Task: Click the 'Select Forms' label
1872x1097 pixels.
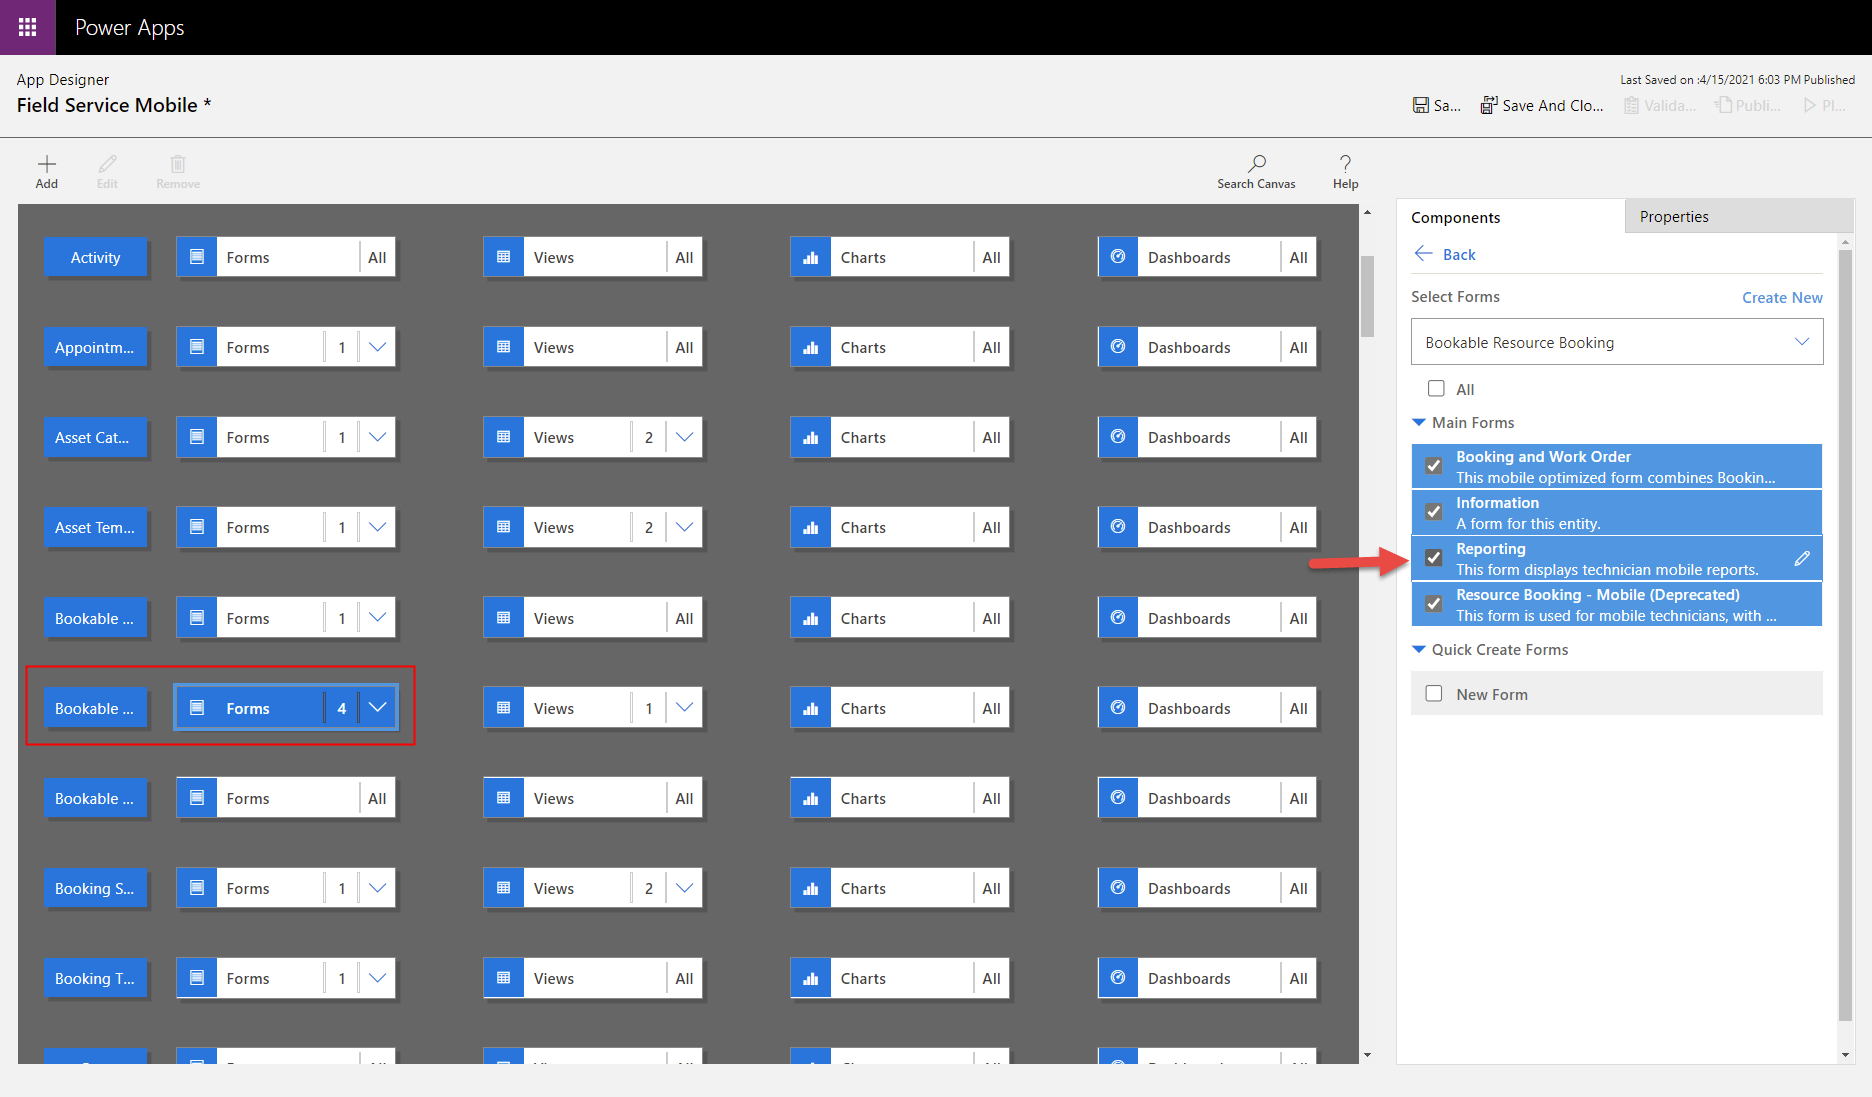Action: point(1455,297)
